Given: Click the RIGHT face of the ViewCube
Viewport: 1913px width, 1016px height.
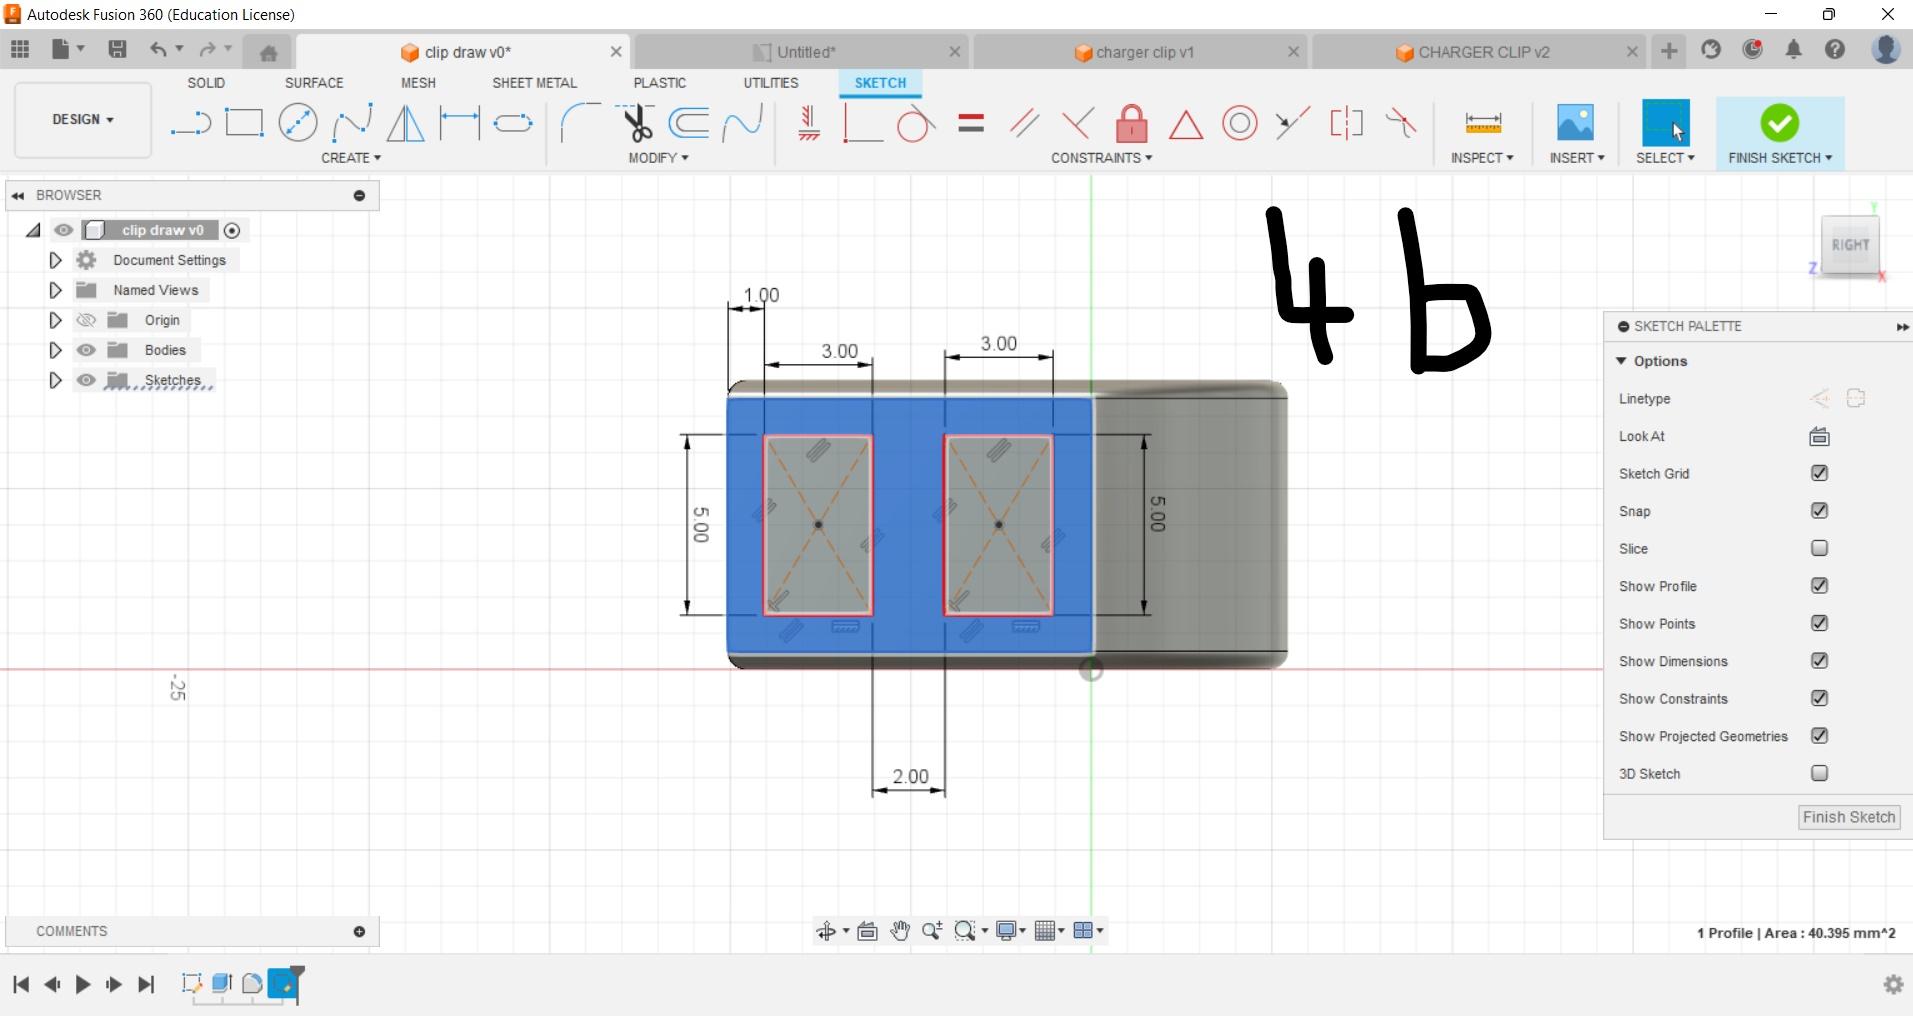Looking at the screenshot, I should pos(1851,245).
